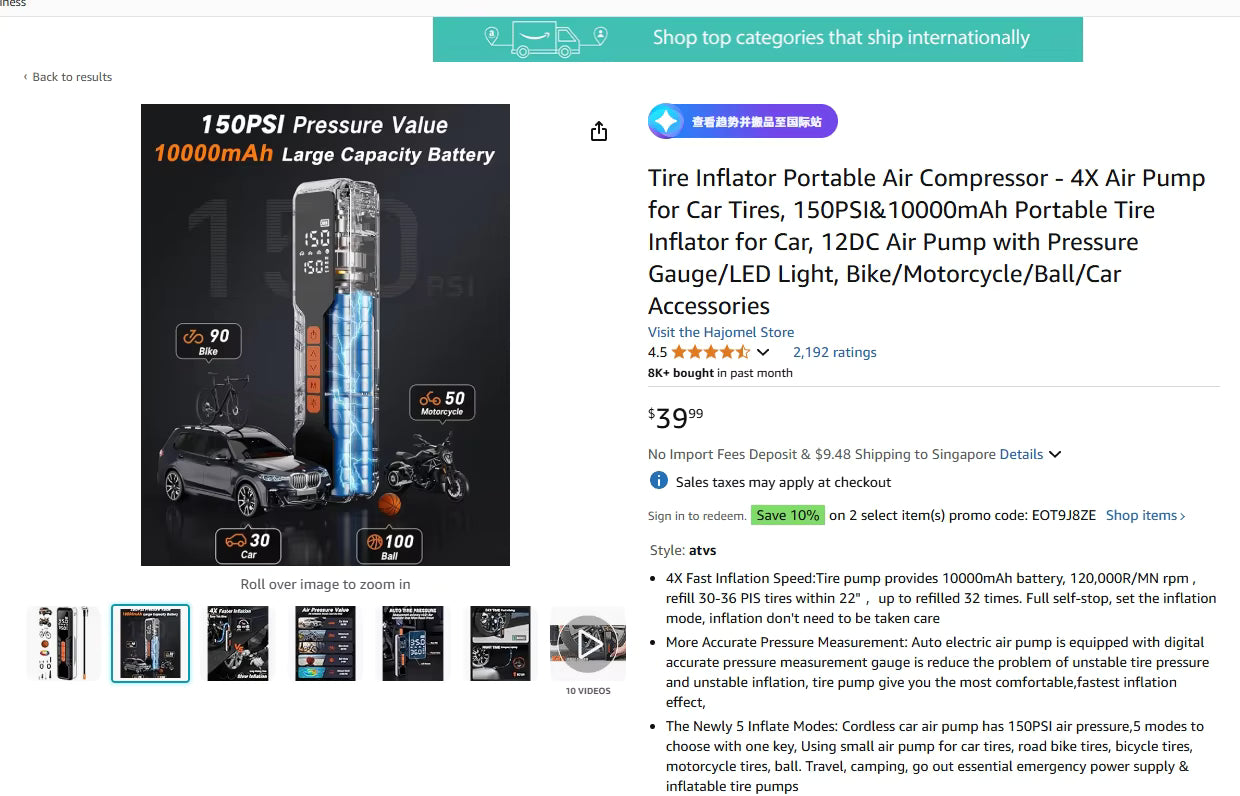Click the star rating icons
The image size is (1240, 796).
pyautogui.click(x=710, y=352)
